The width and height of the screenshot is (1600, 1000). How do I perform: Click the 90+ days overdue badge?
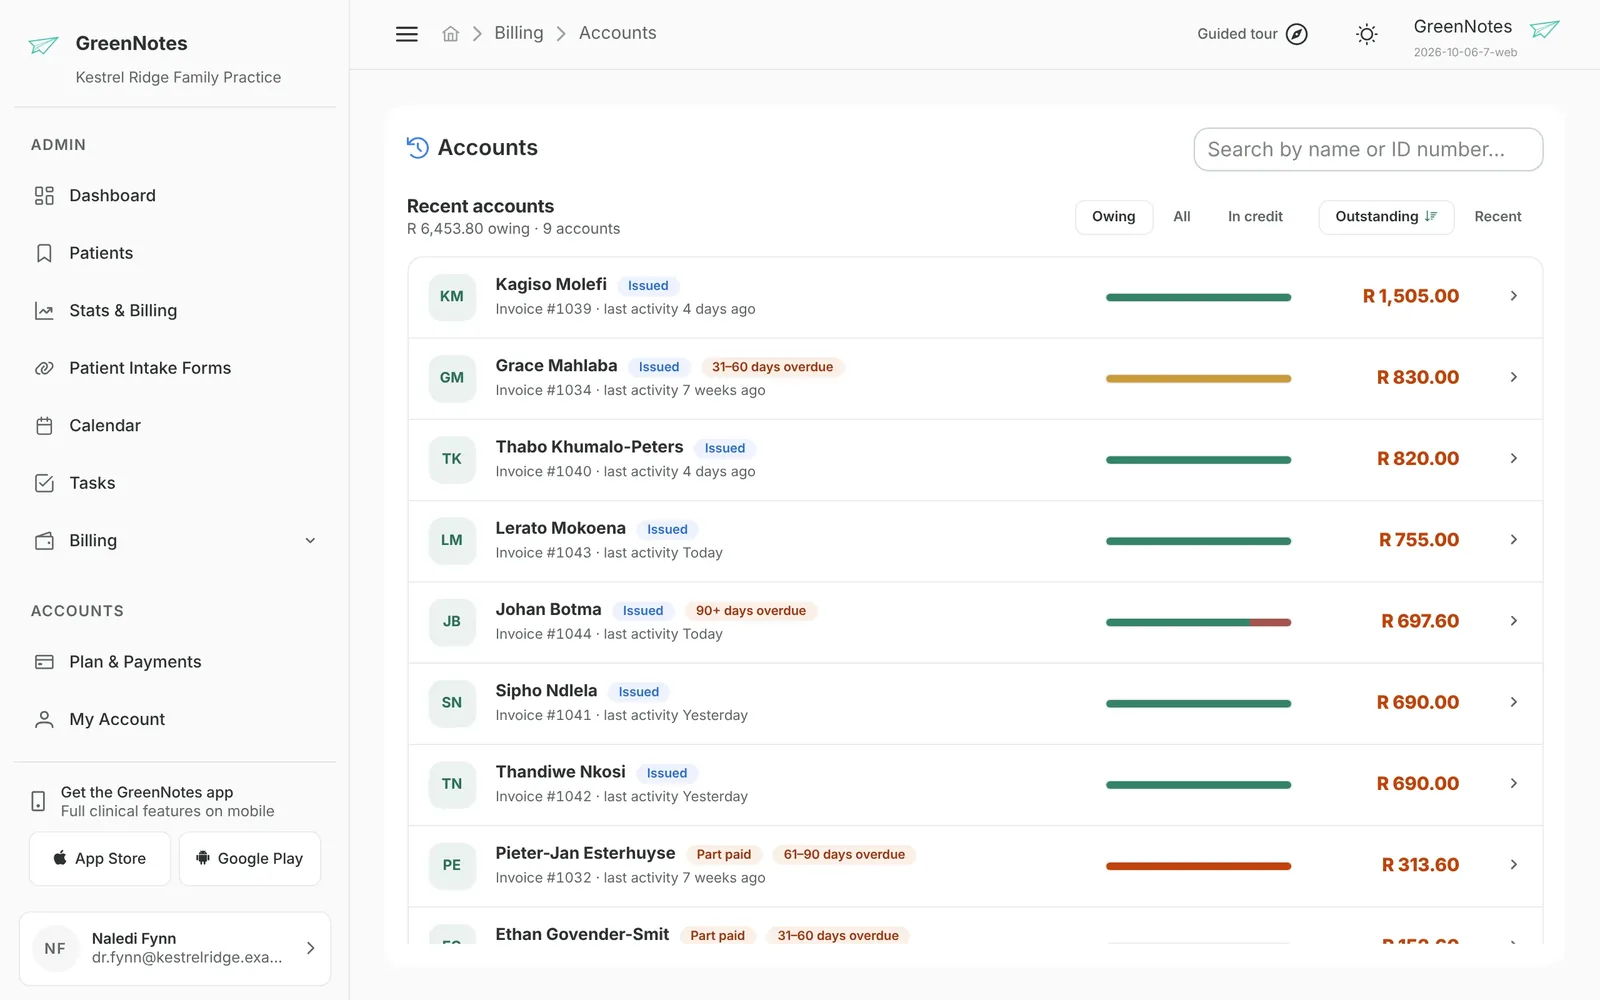pyautogui.click(x=751, y=611)
